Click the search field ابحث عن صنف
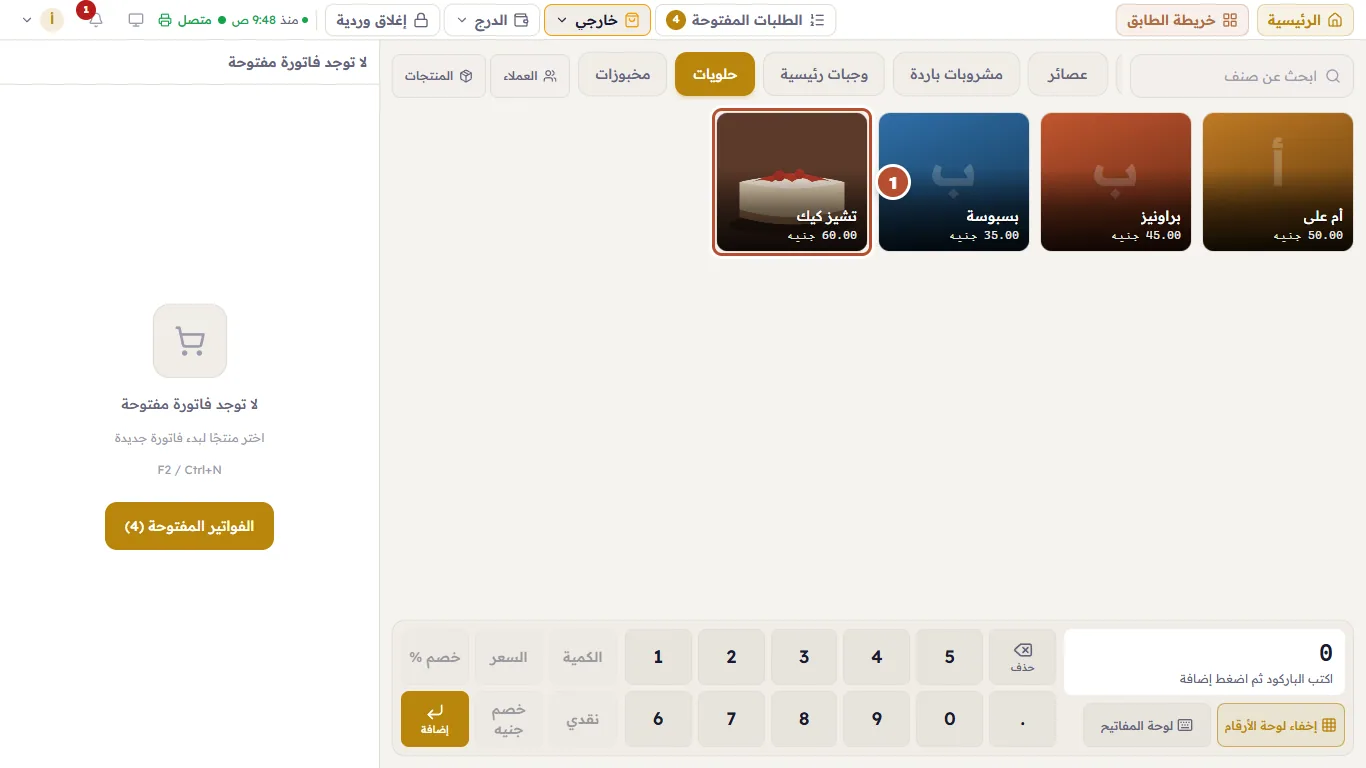 (1241, 75)
